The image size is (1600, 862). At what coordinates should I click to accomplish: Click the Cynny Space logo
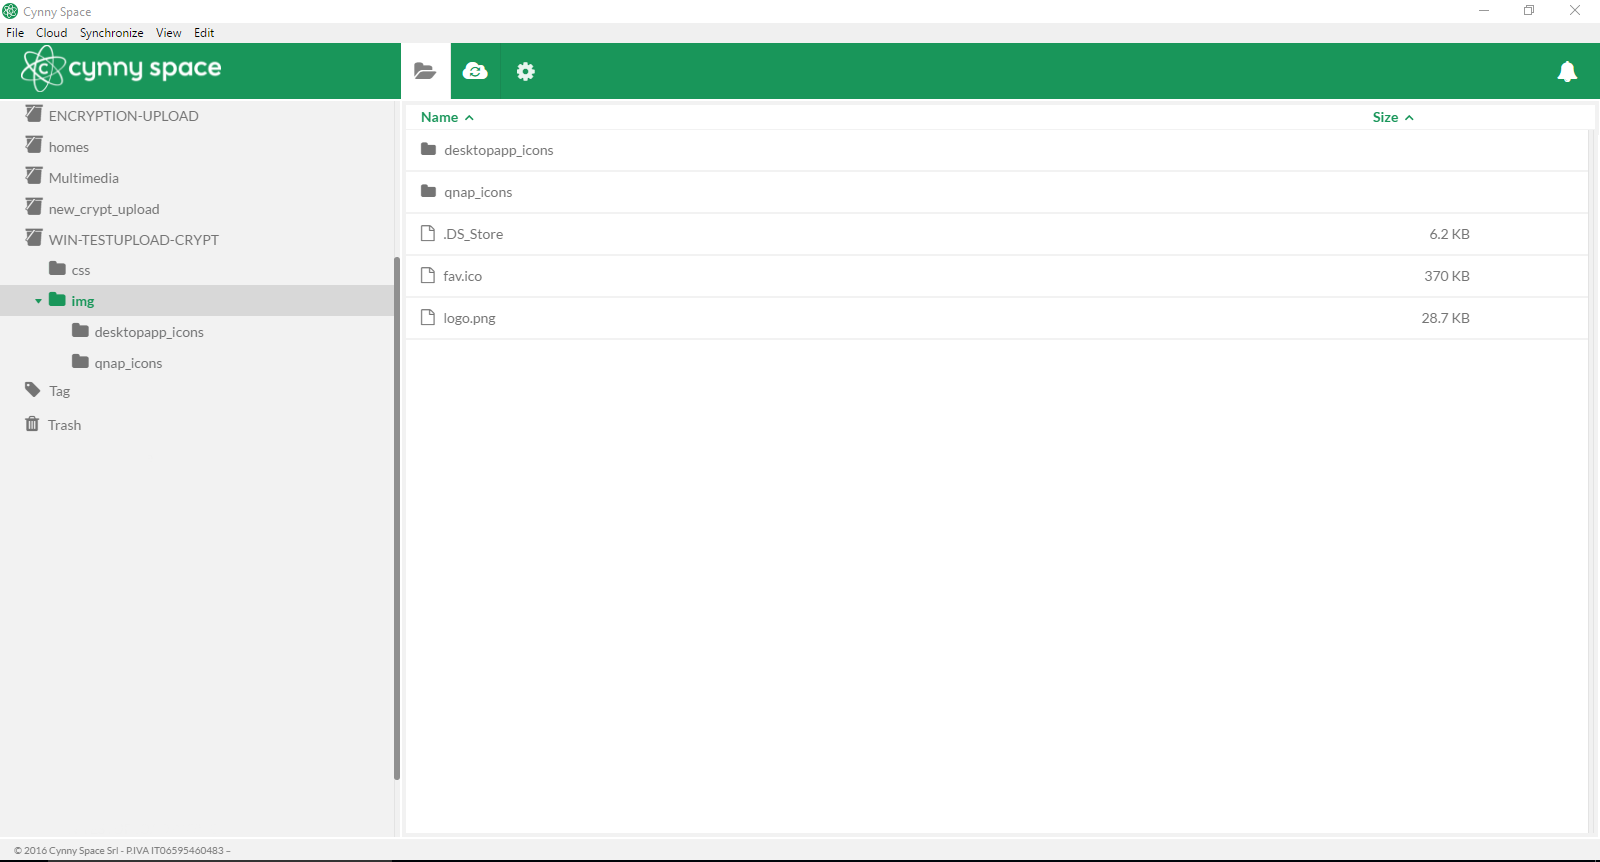click(121, 69)
